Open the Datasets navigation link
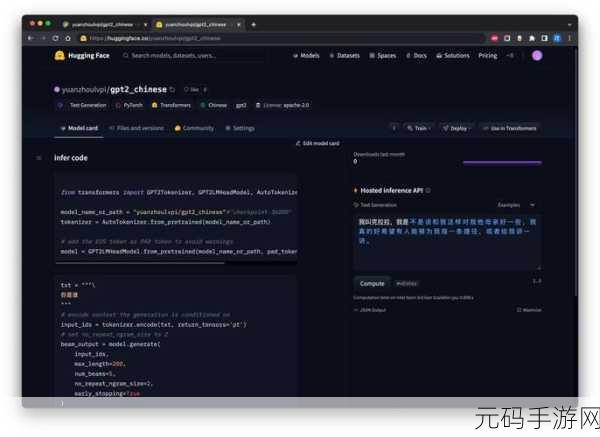This screenshot has width=600, height=437. click(345, 56)
